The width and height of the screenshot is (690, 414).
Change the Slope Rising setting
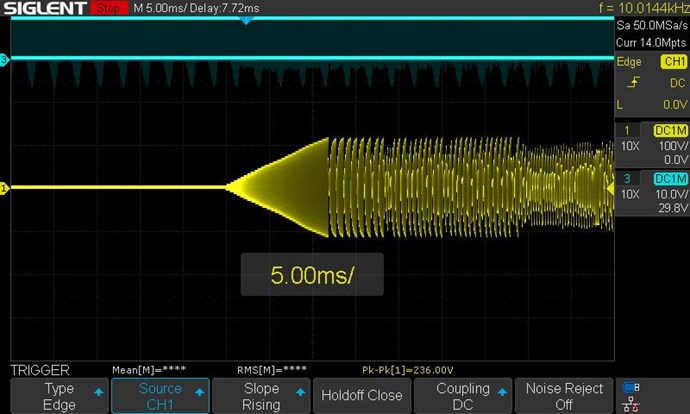coord(261,396)
